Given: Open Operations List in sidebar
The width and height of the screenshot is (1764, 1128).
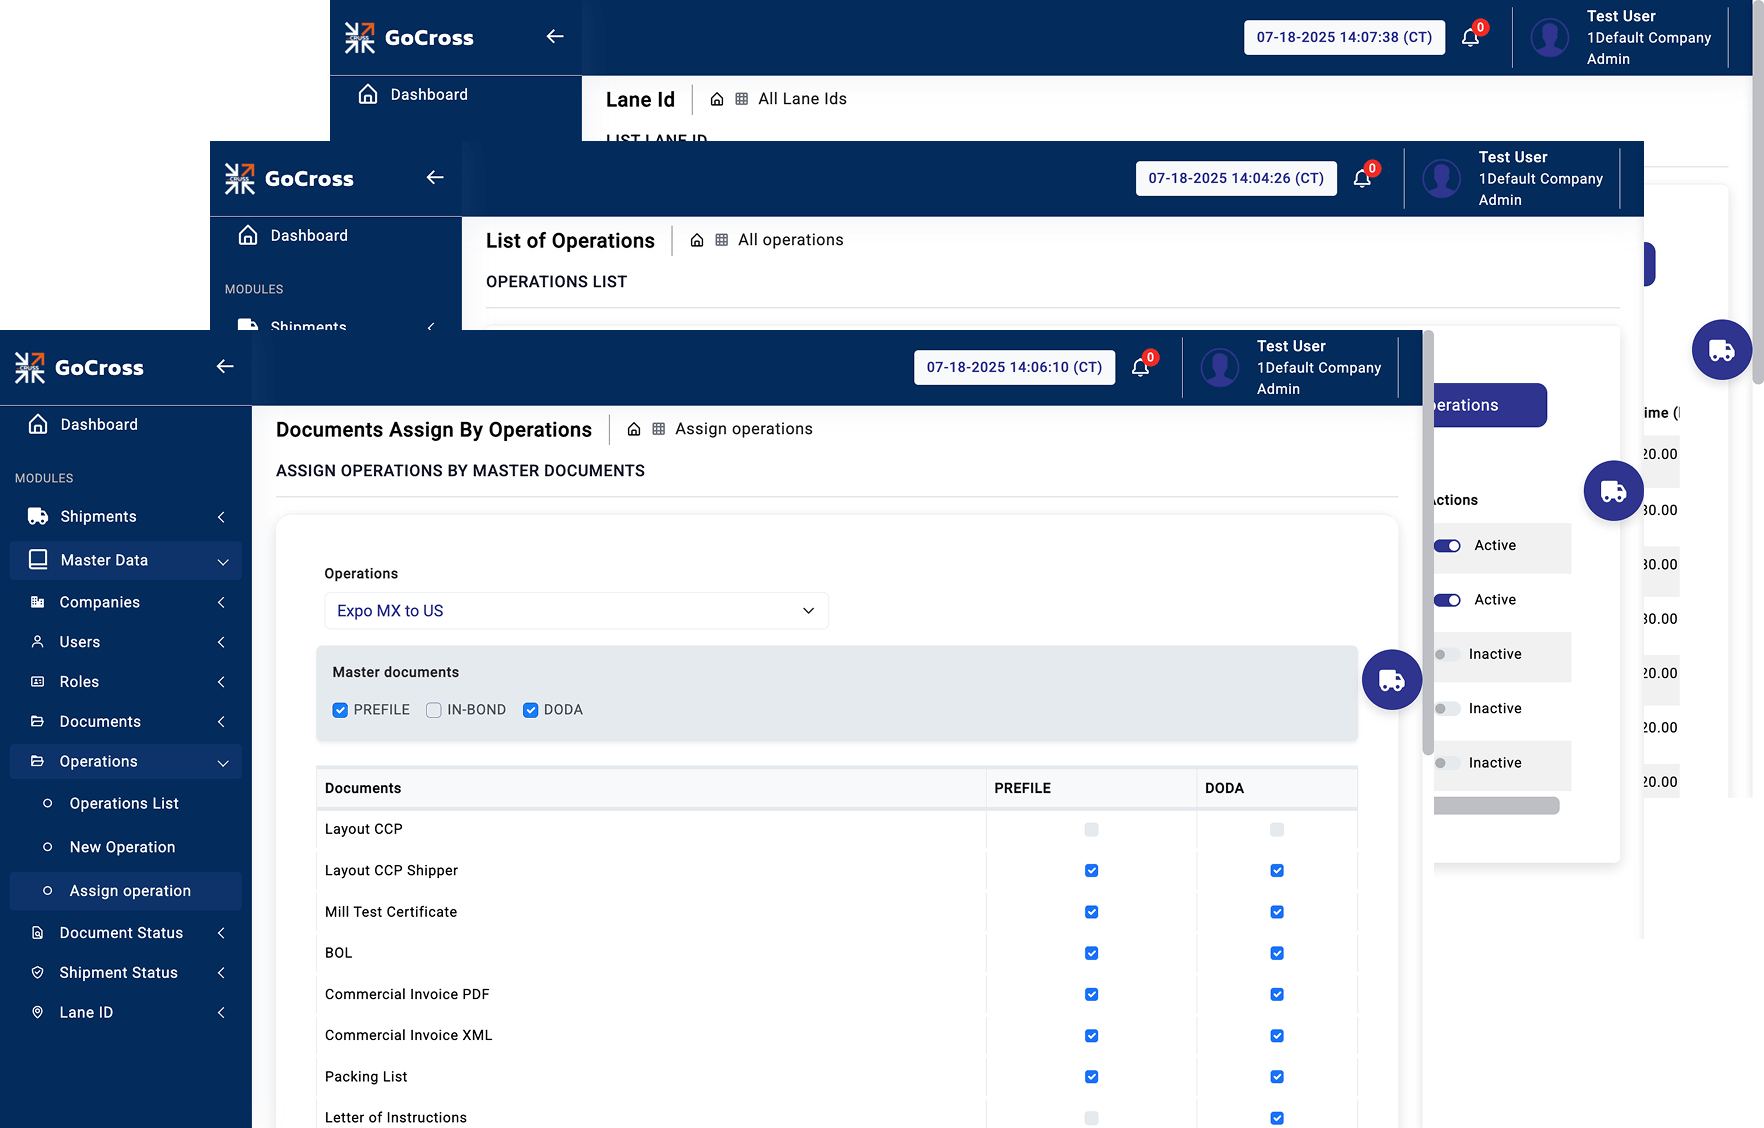Looking at the screenshot, I should coord(124,804).
